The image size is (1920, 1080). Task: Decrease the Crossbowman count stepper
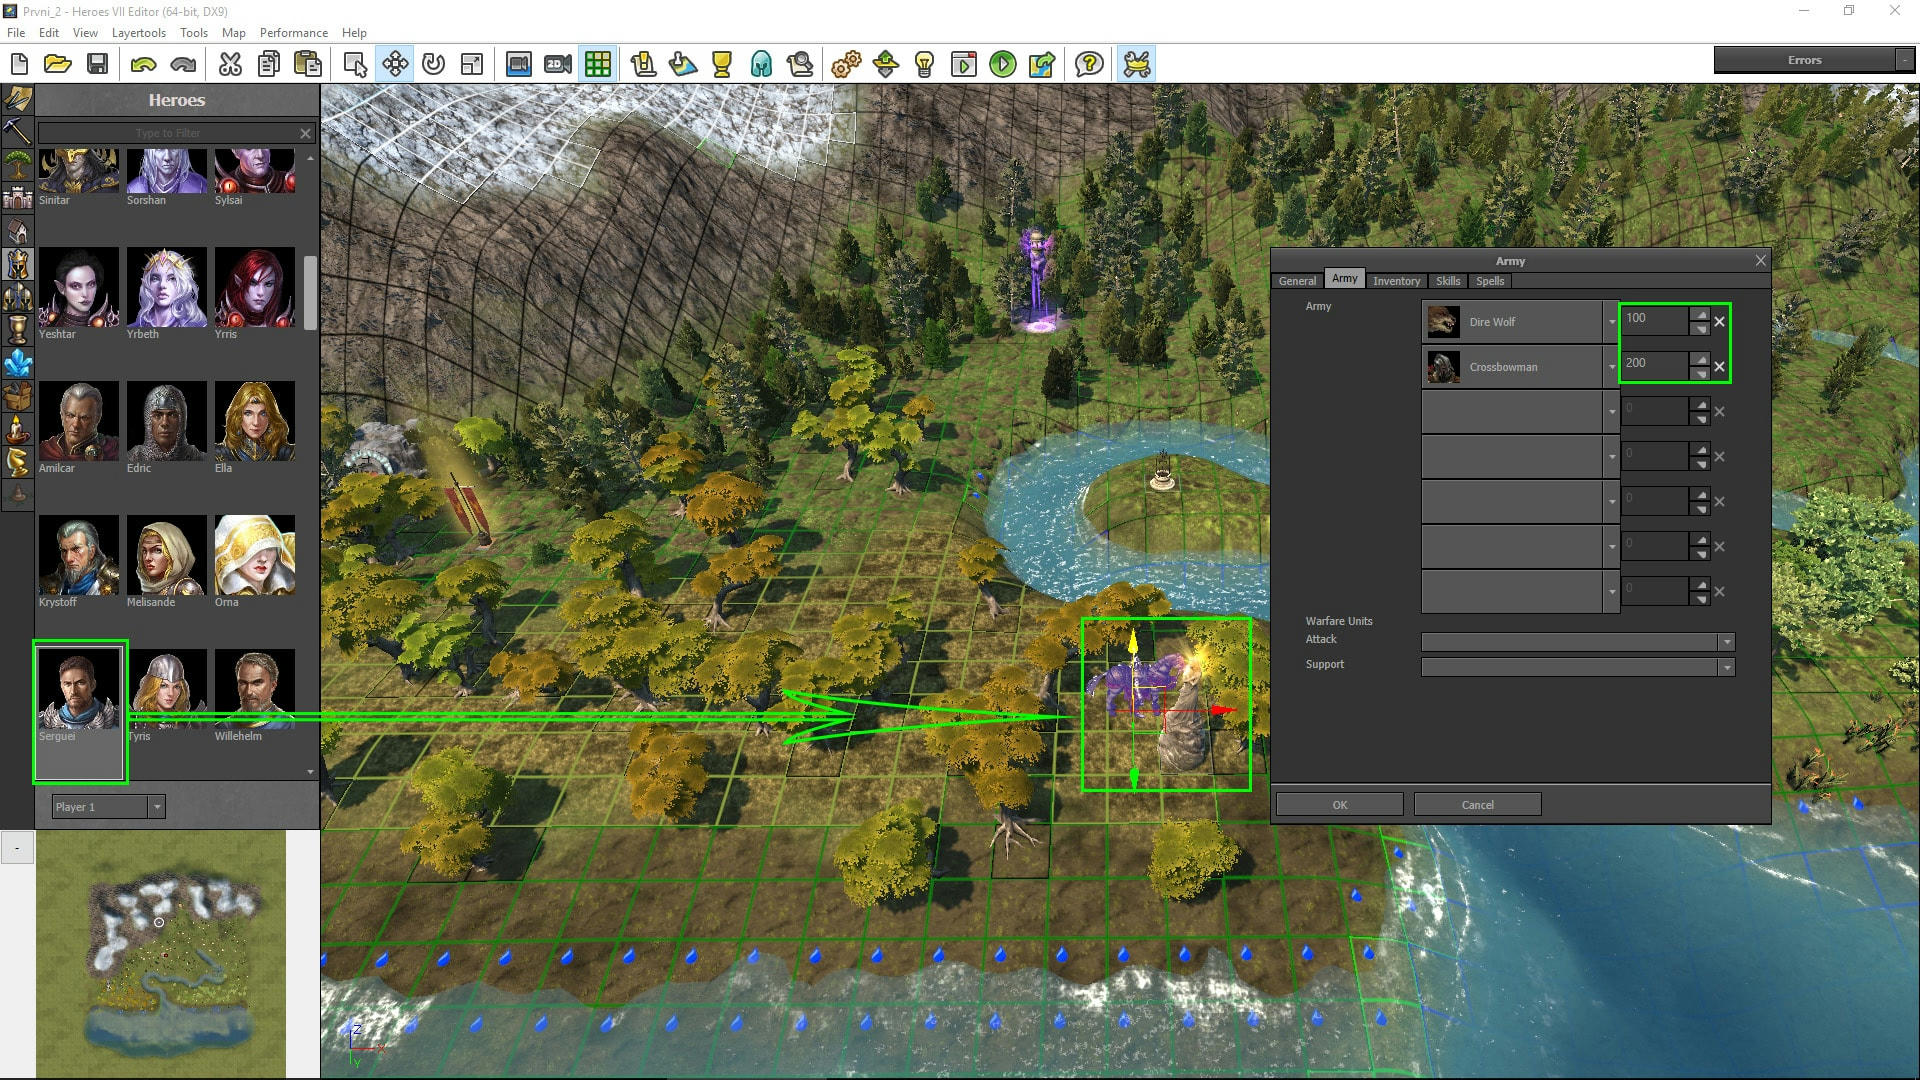coord(1701,374)
